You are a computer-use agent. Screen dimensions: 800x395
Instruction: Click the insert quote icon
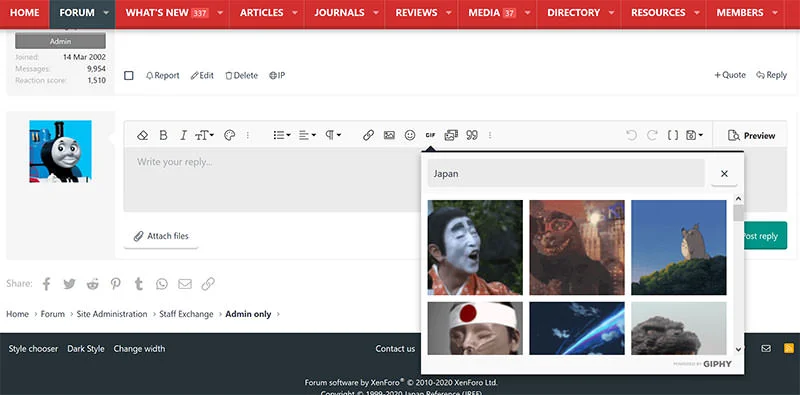pyautogui.click(x=472, y=135)
